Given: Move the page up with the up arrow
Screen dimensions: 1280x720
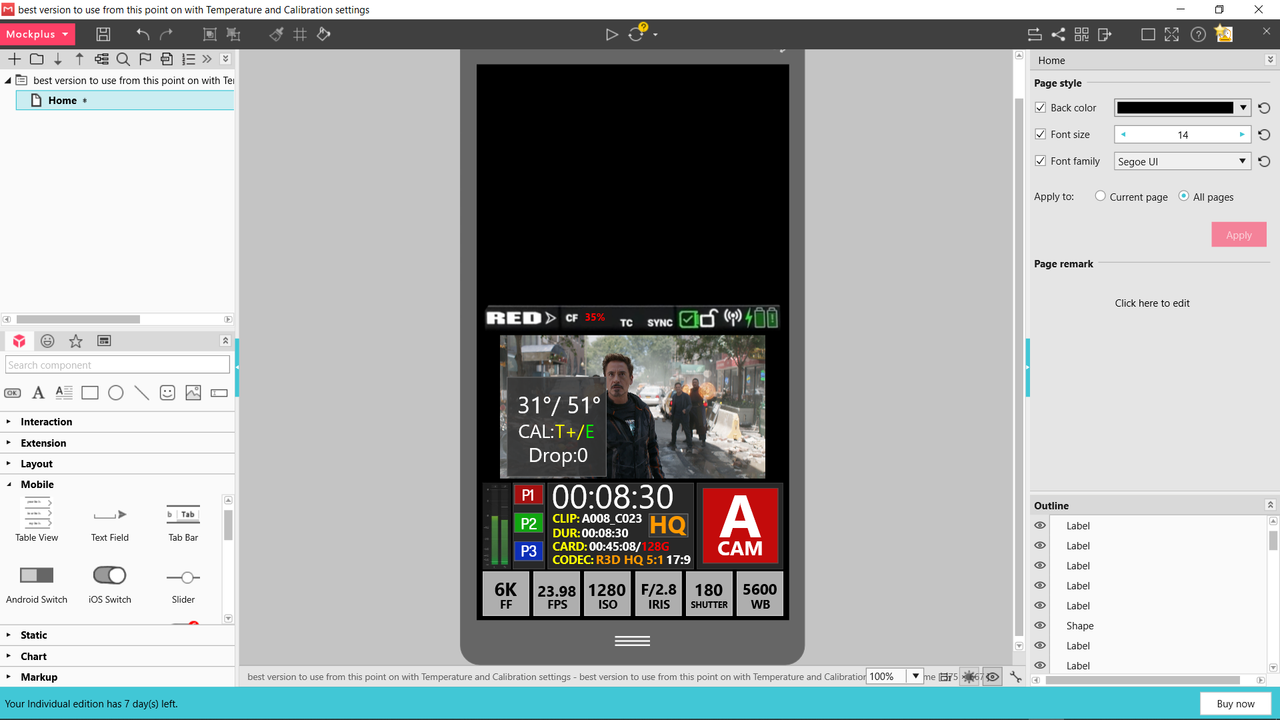Looking at the screenshot, I should pos(80,59).
